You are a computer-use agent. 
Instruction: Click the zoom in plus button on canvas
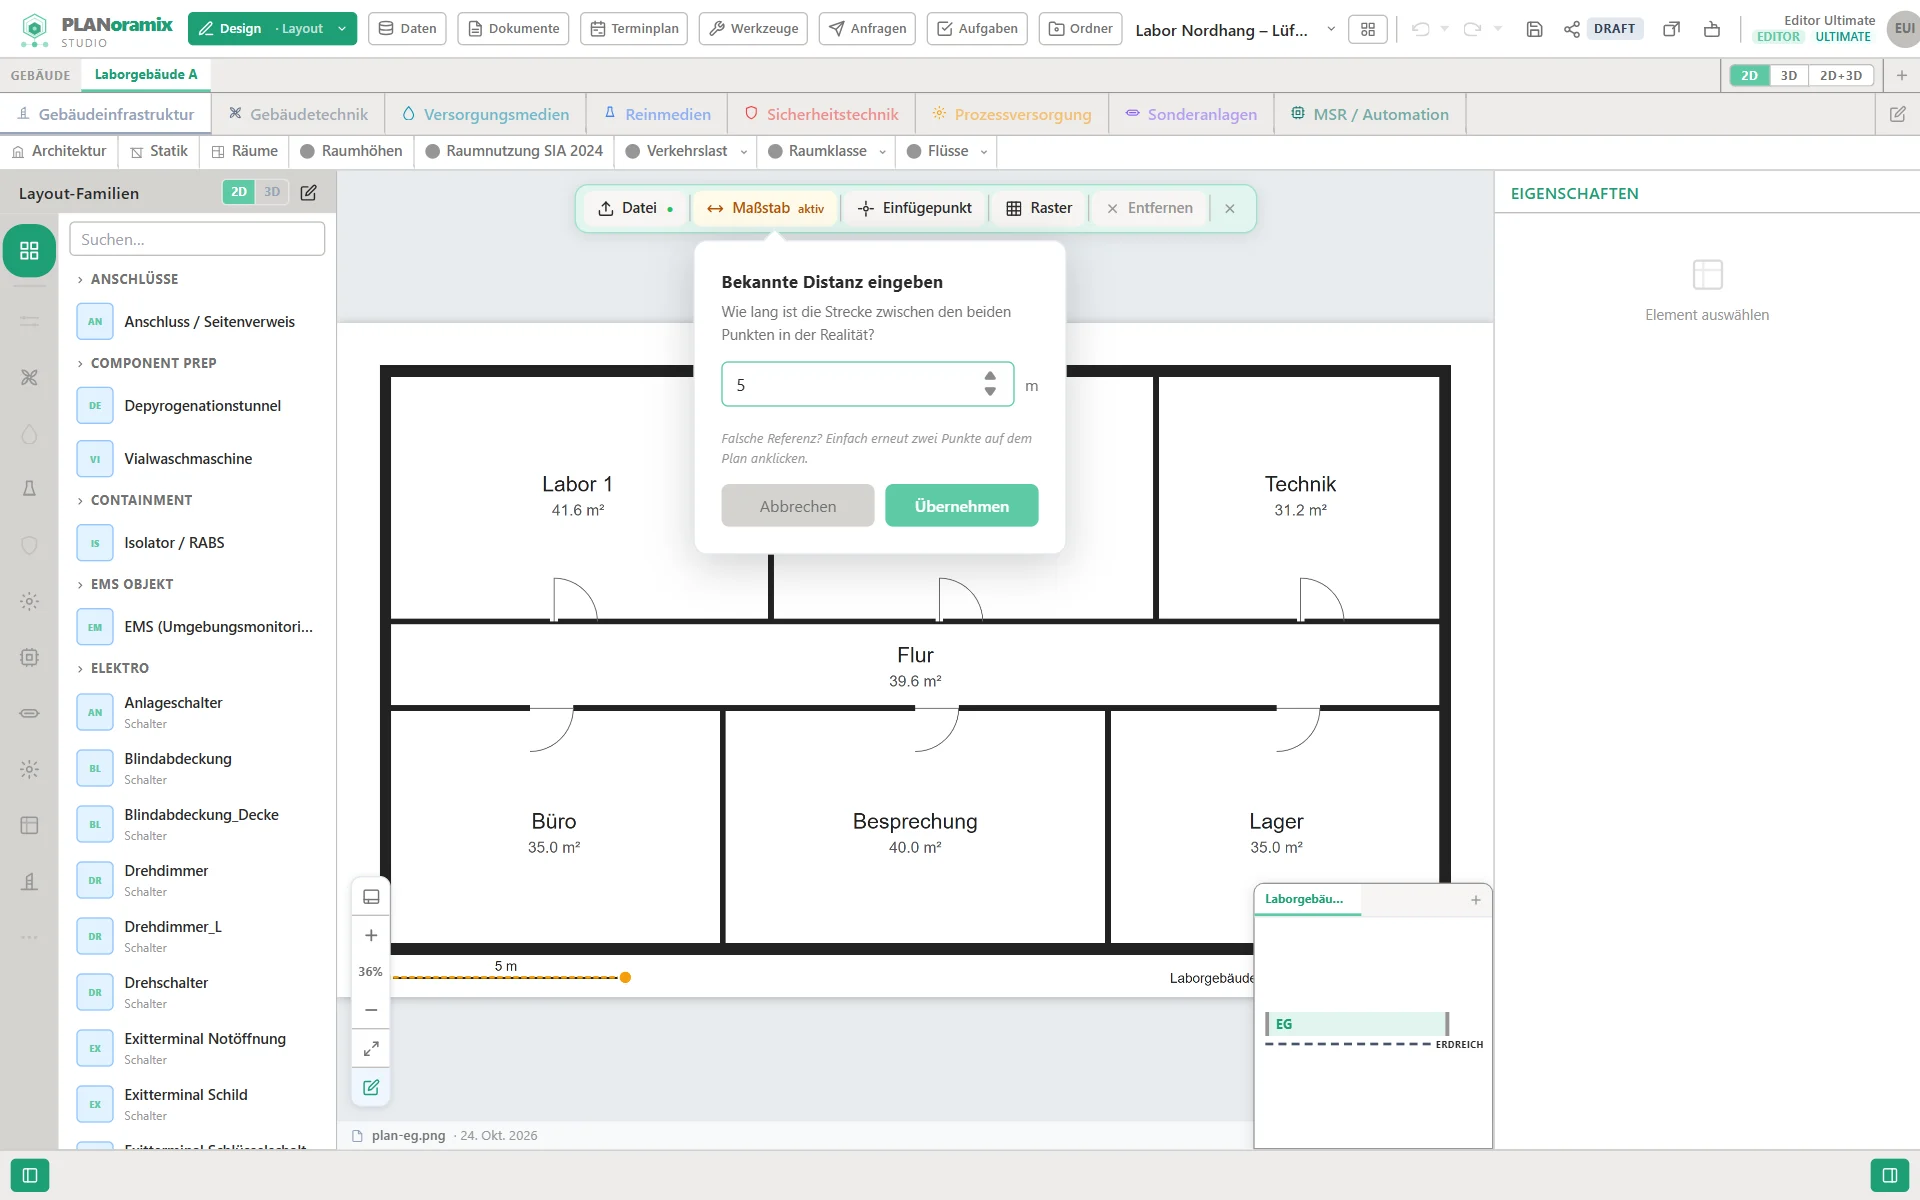[371, 935]
